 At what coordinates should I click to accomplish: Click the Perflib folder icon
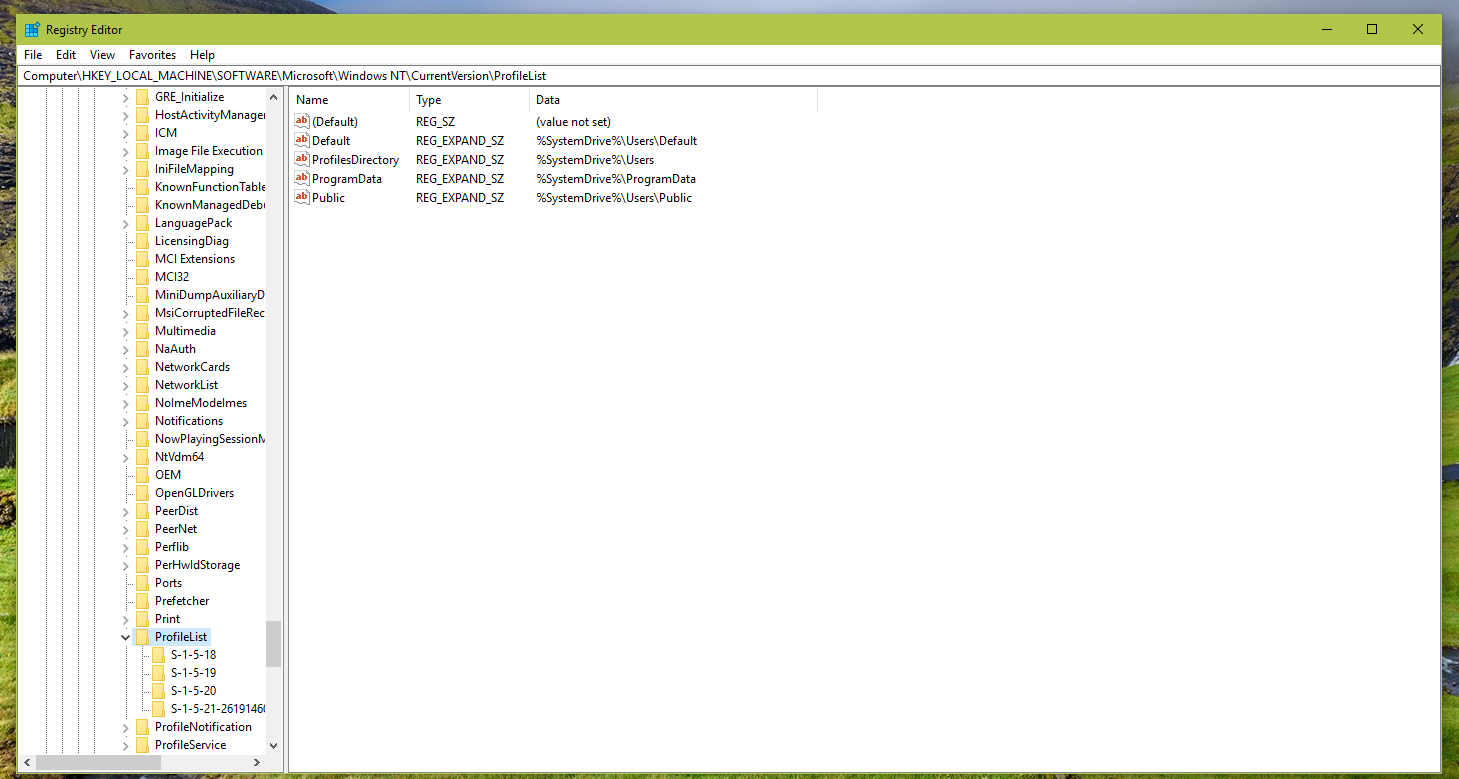point(142,547)
